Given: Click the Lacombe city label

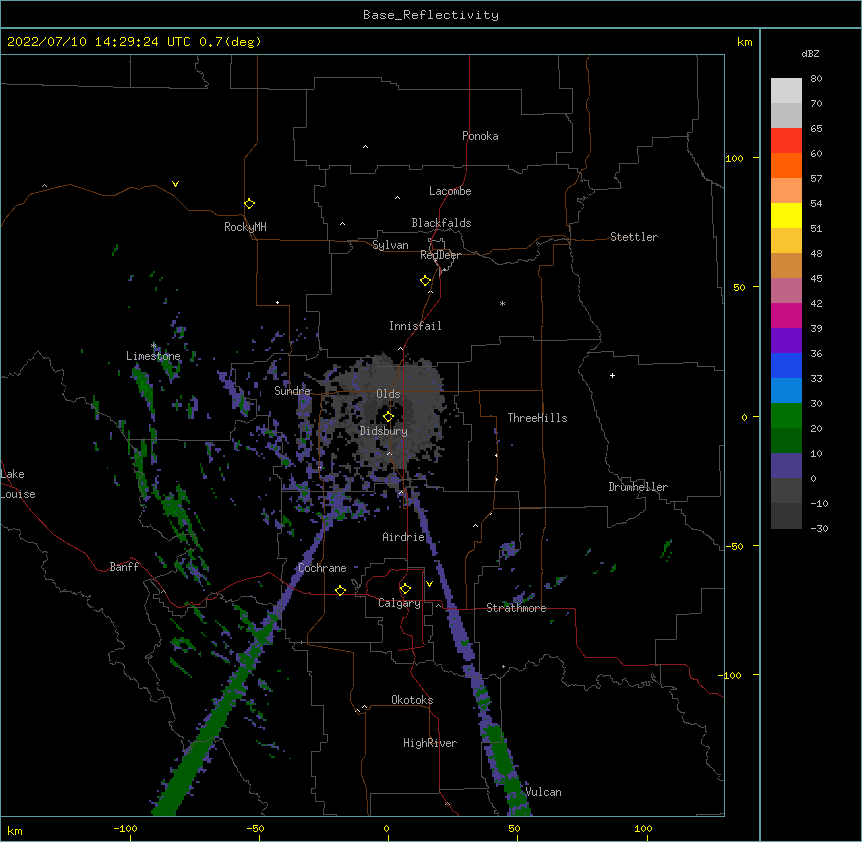Looking at the screenshot, I should pyautogui.click(x=450, y=191).
